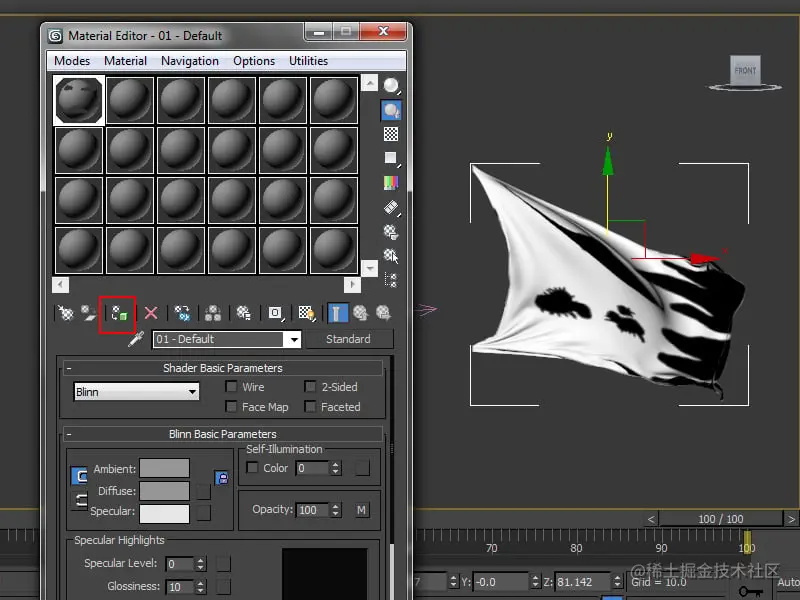800x600 pixels.
Task: Toggle checkered Background in sample slot
Action: 391,134
